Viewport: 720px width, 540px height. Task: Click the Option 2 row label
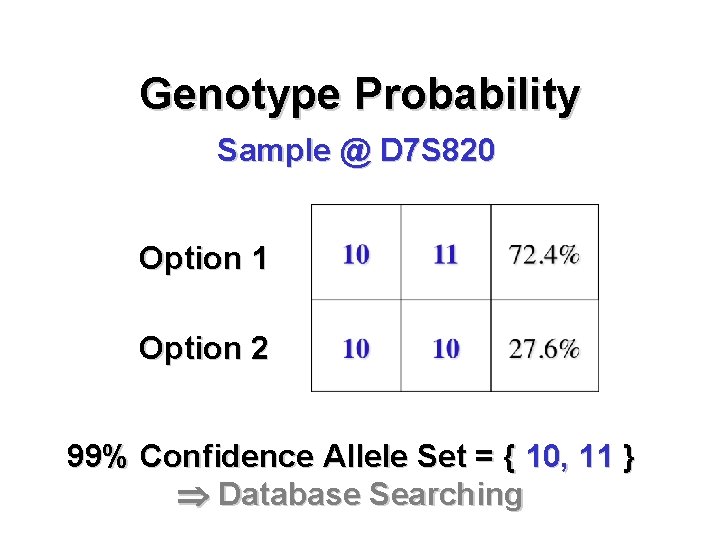203,349
